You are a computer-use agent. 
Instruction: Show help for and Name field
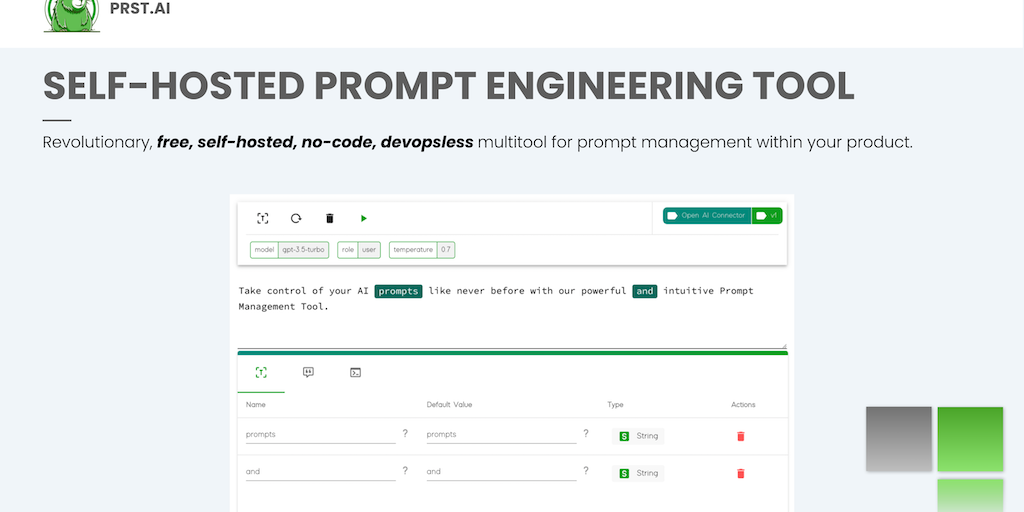(405, 471)
